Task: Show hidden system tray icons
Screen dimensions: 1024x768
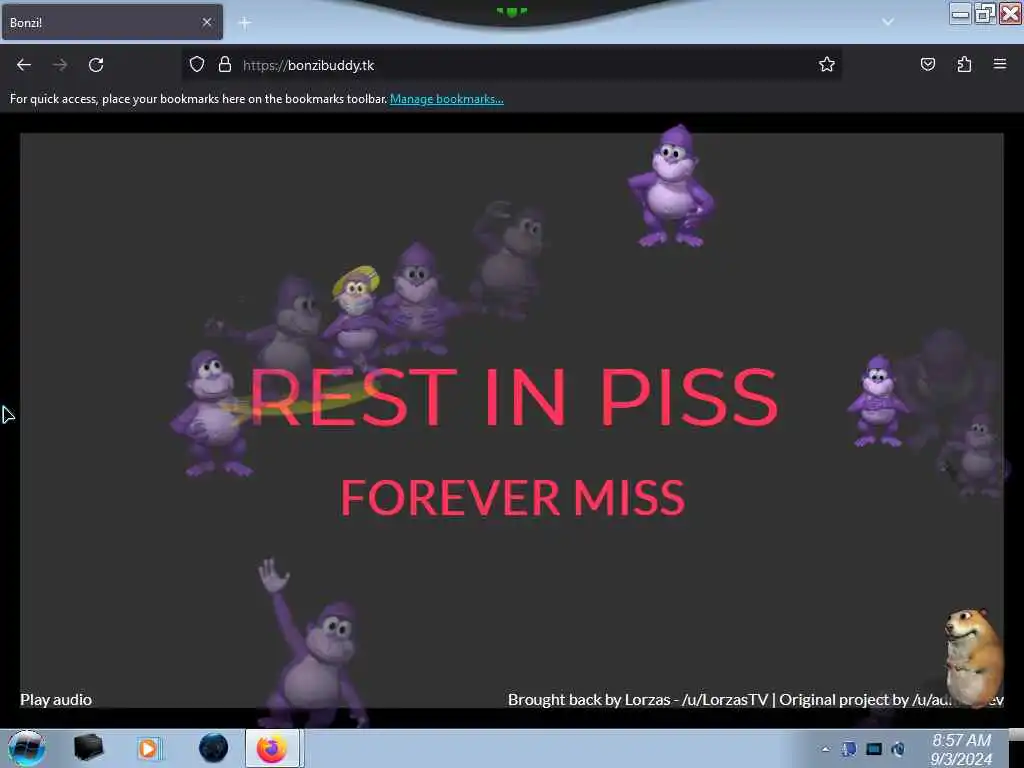Action: pyautogui.click(x=825, y=749)
